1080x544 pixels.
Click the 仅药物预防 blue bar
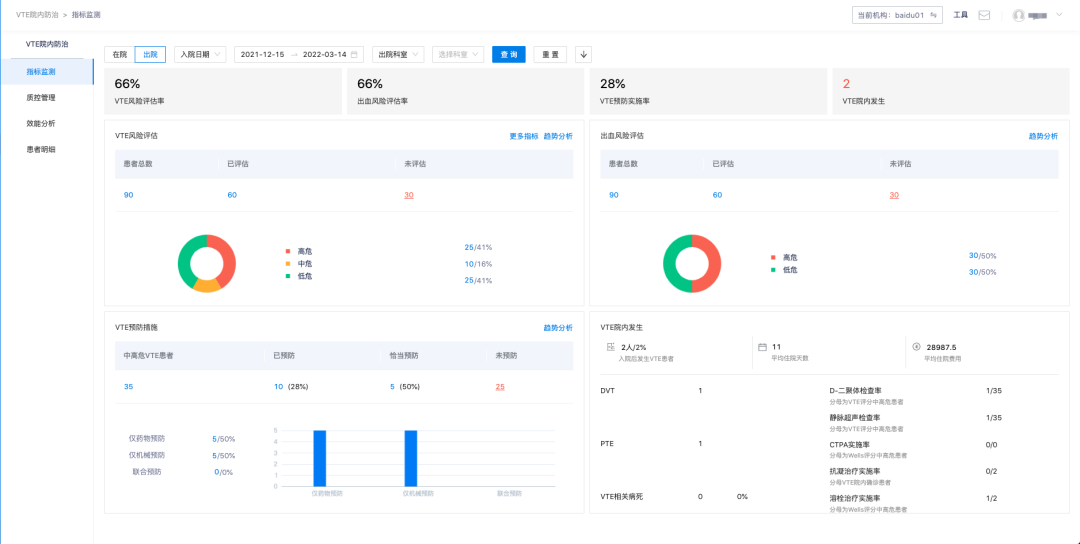320,459
